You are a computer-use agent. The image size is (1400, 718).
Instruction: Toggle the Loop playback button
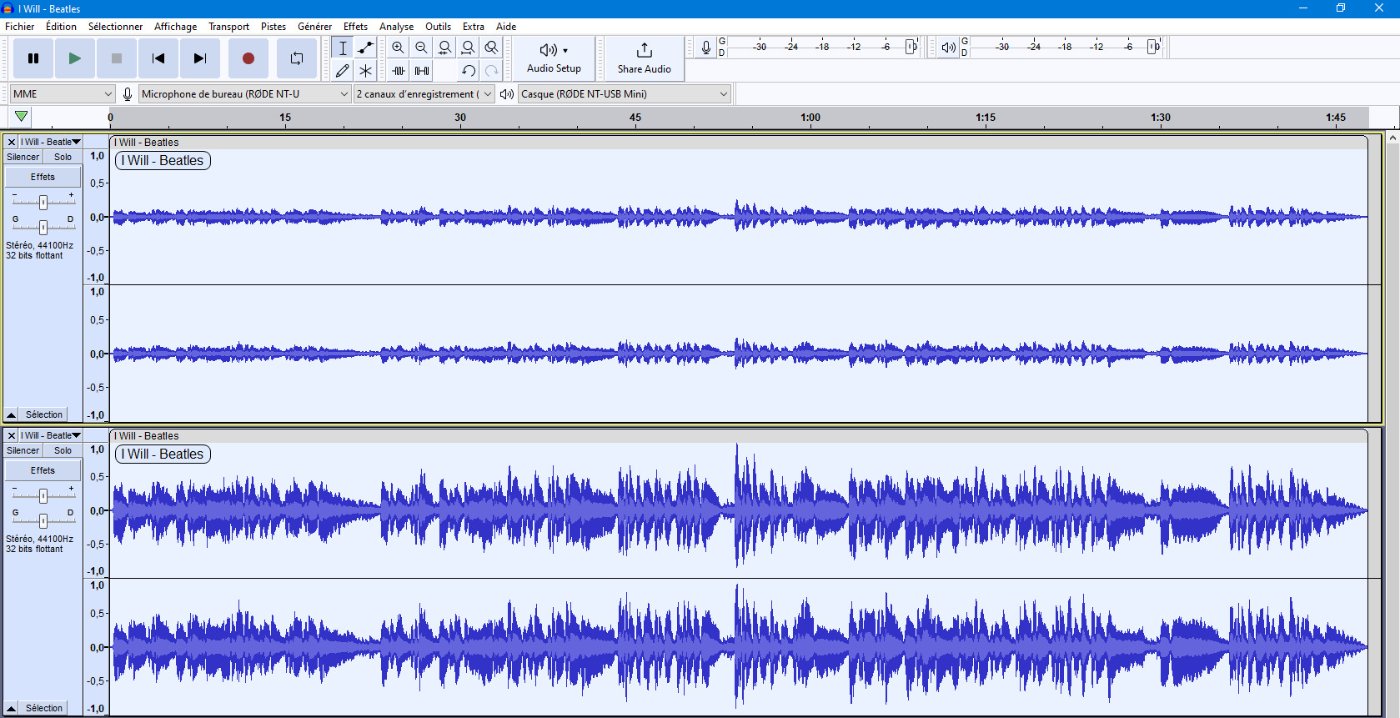(x=296, y=58)
